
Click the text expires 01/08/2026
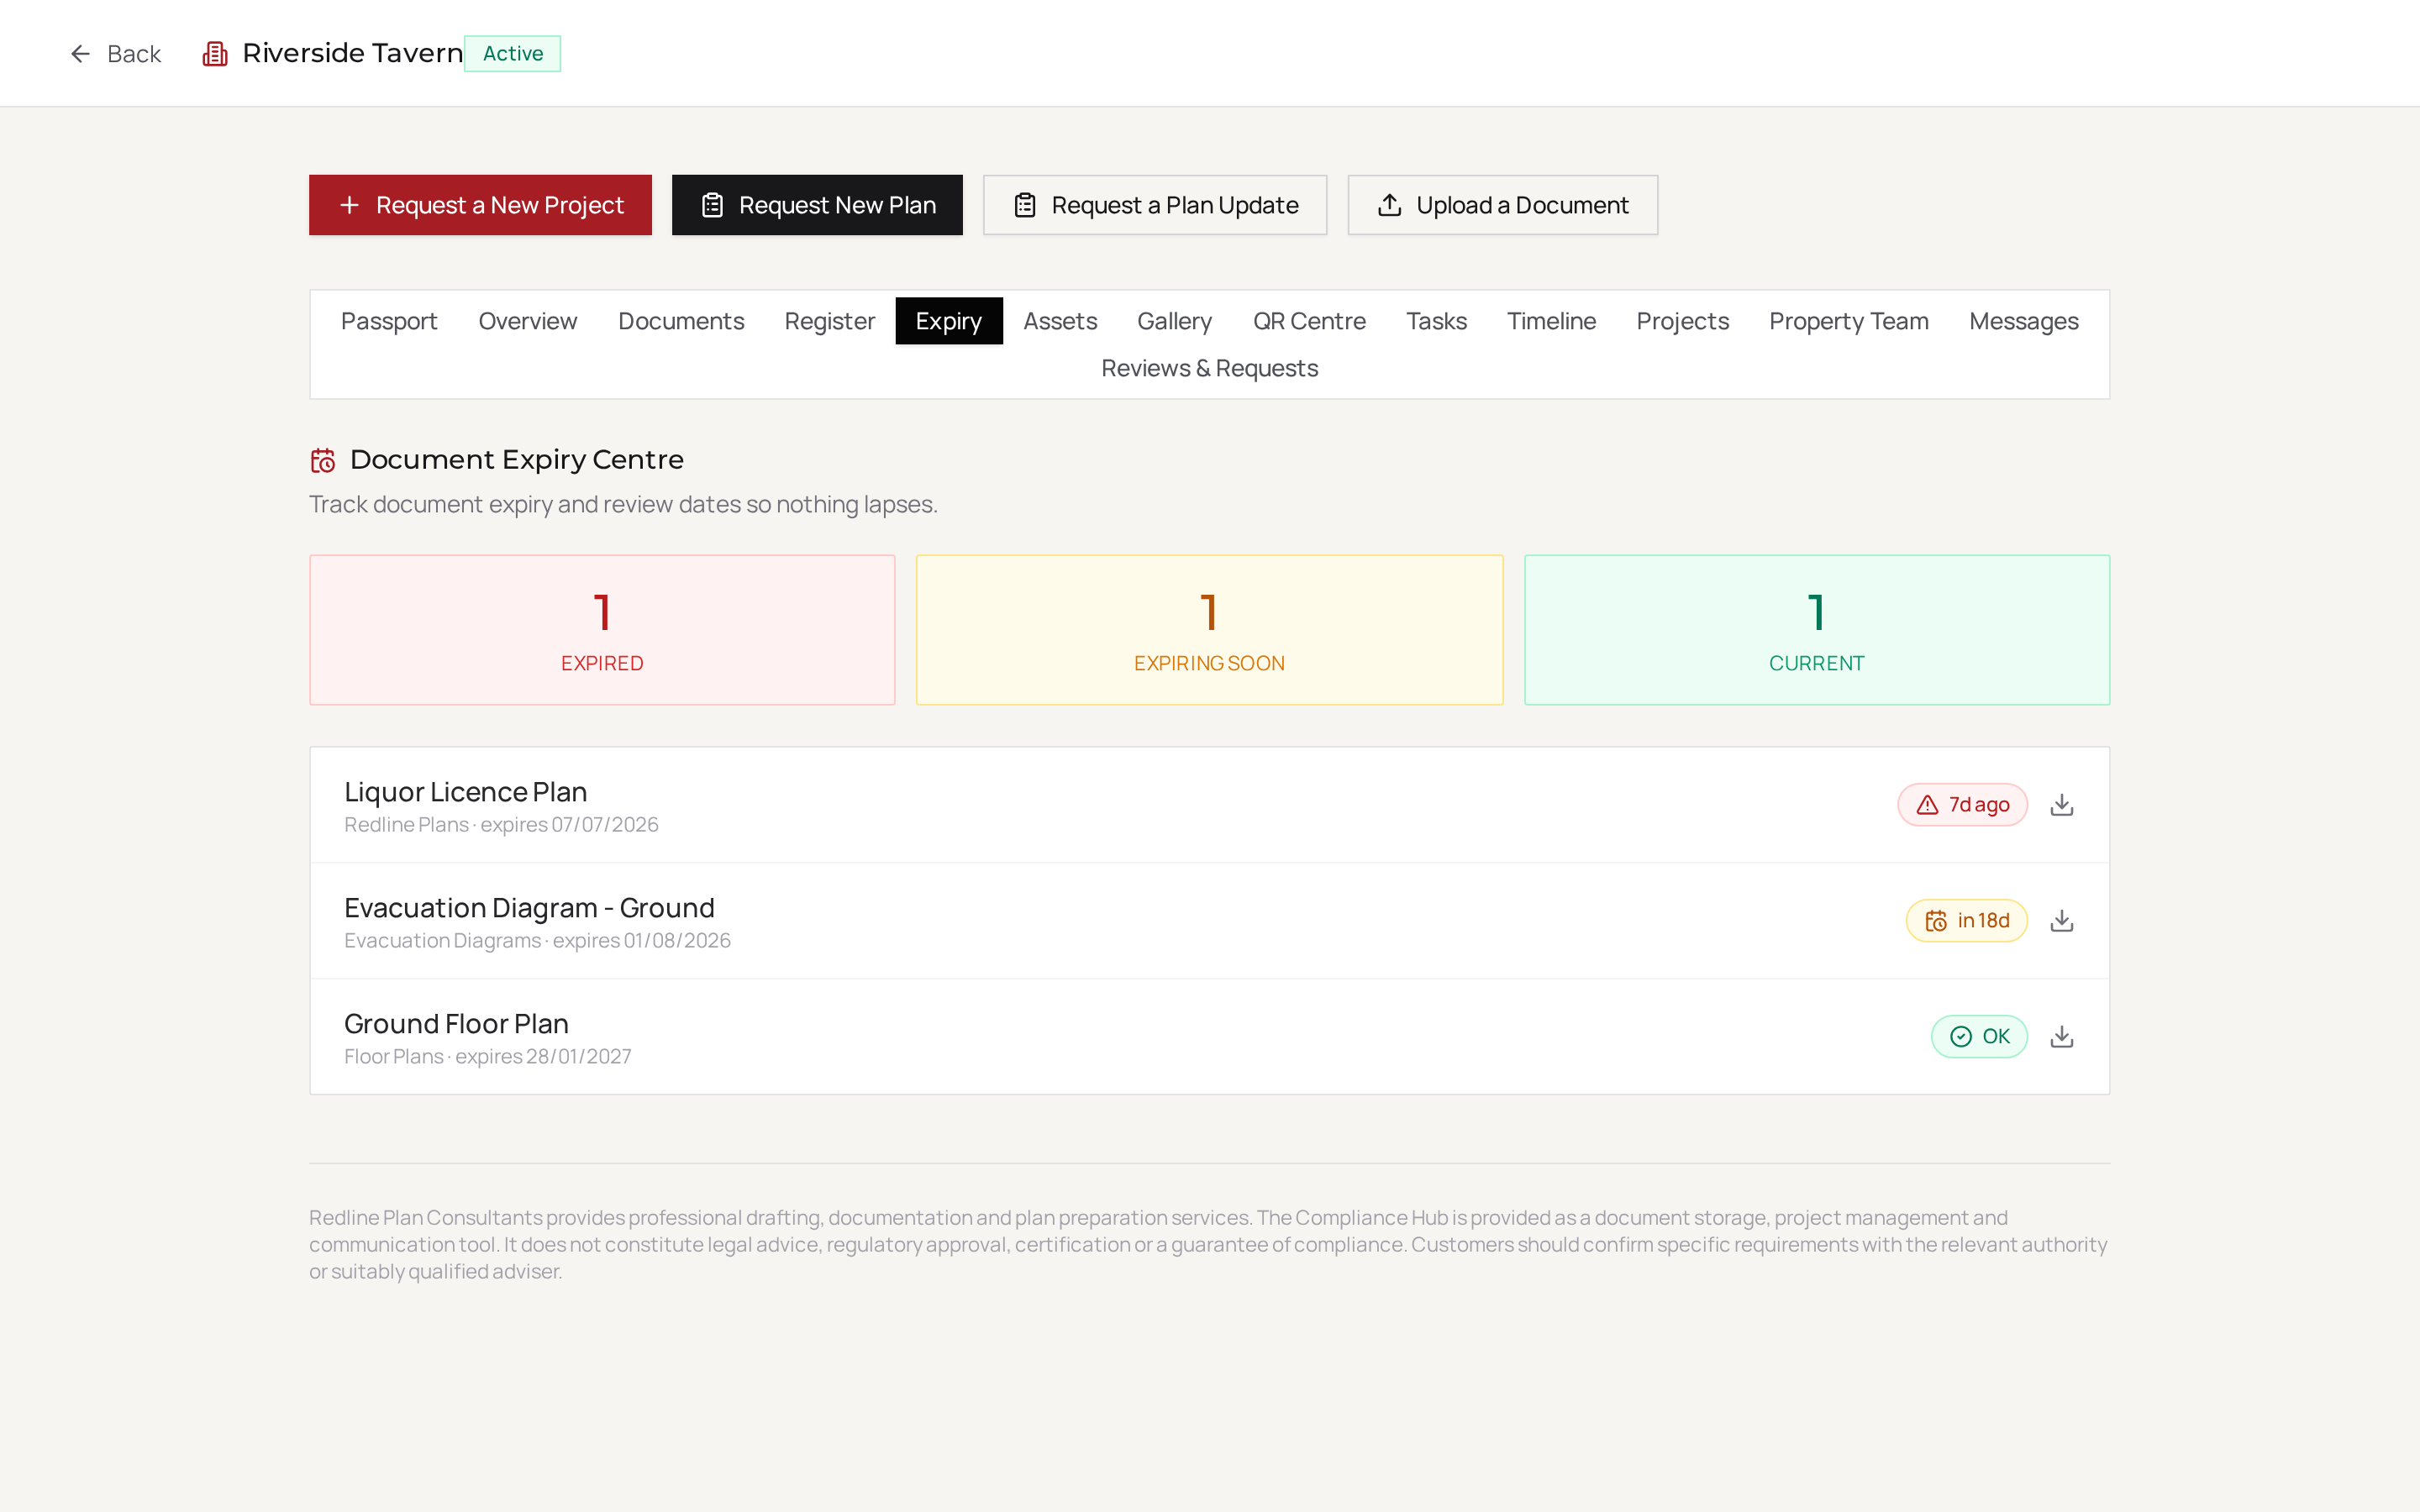(641, 941)
